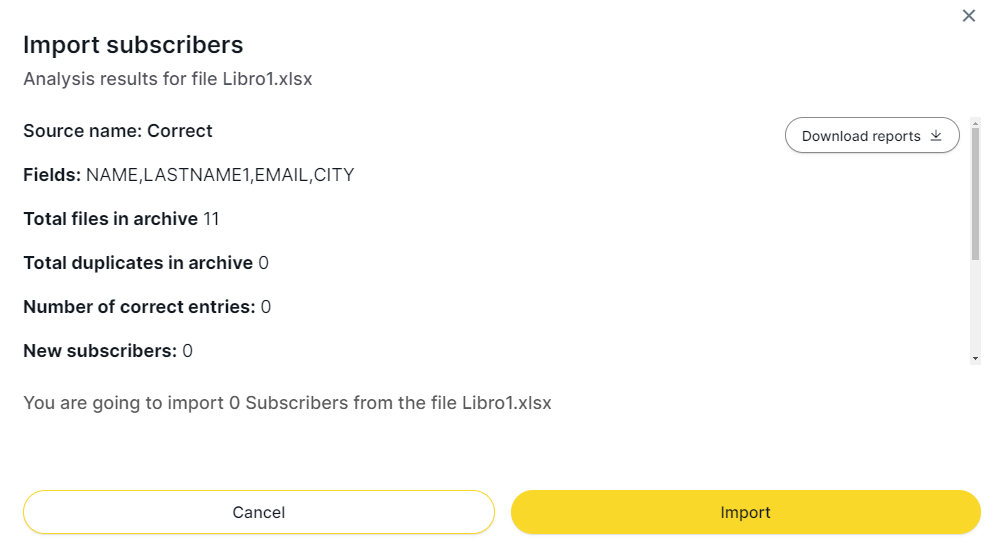Click the Number of correct entries row

point(147,307)
